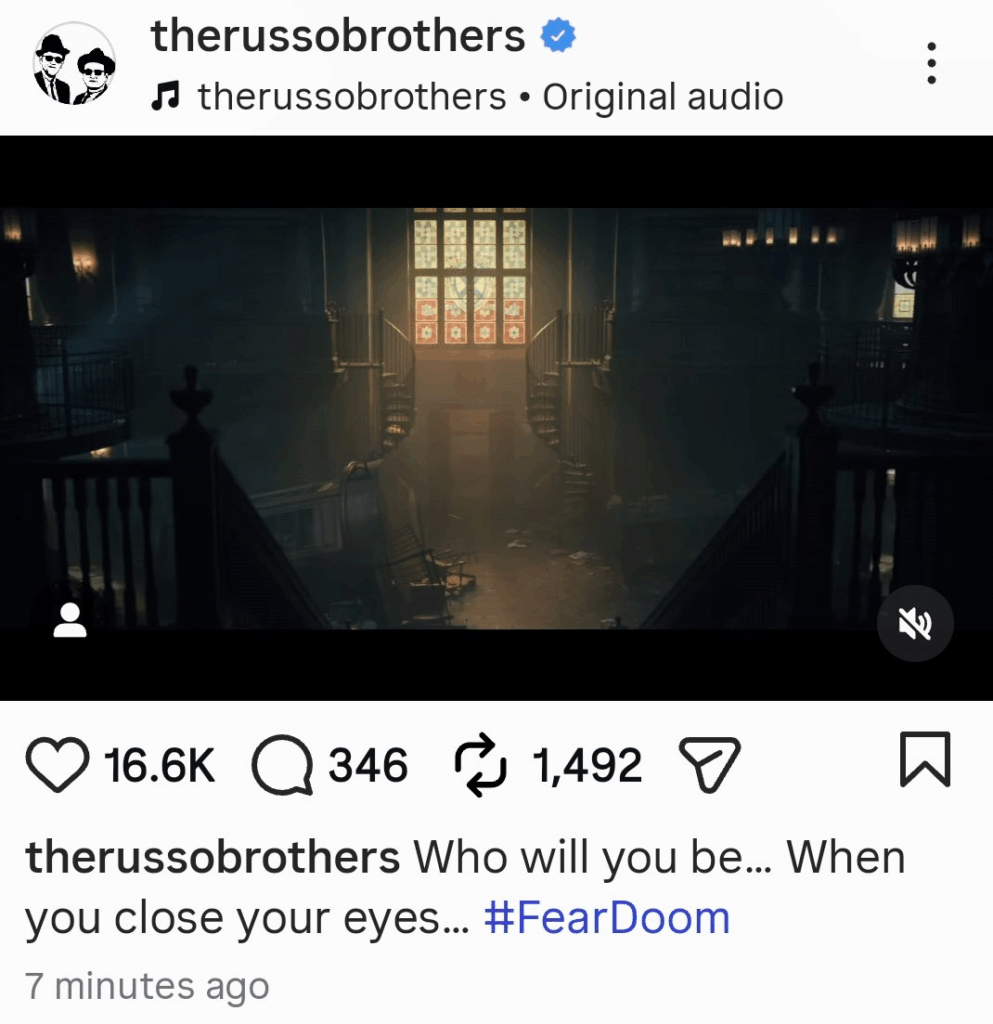Show tagged people via person icon

pos(70,620)
